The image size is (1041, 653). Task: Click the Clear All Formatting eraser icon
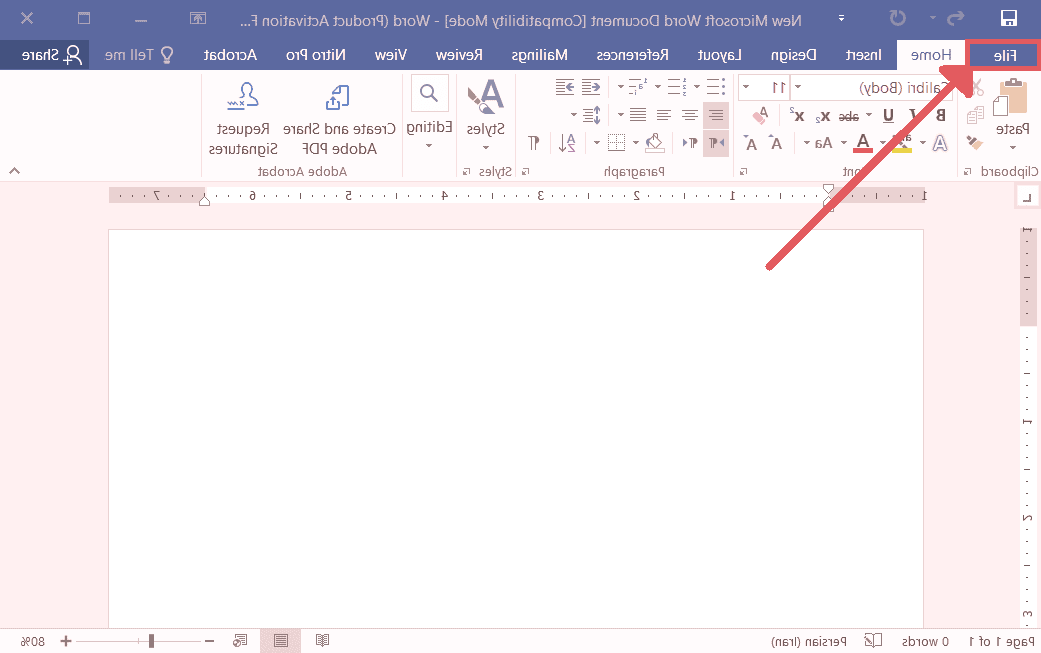[x=761, y=115]
